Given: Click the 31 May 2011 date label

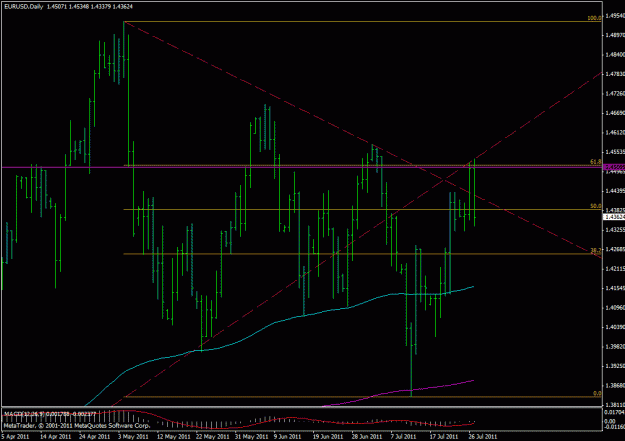Looking at the screenshot, I should click(x=252, y=437).
